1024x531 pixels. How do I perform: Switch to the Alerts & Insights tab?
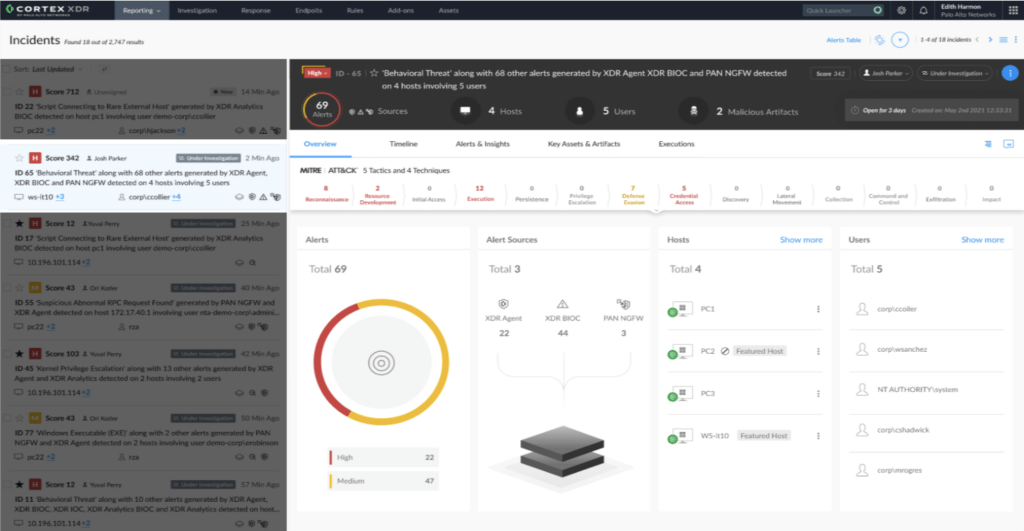click(x=483, y=144)
